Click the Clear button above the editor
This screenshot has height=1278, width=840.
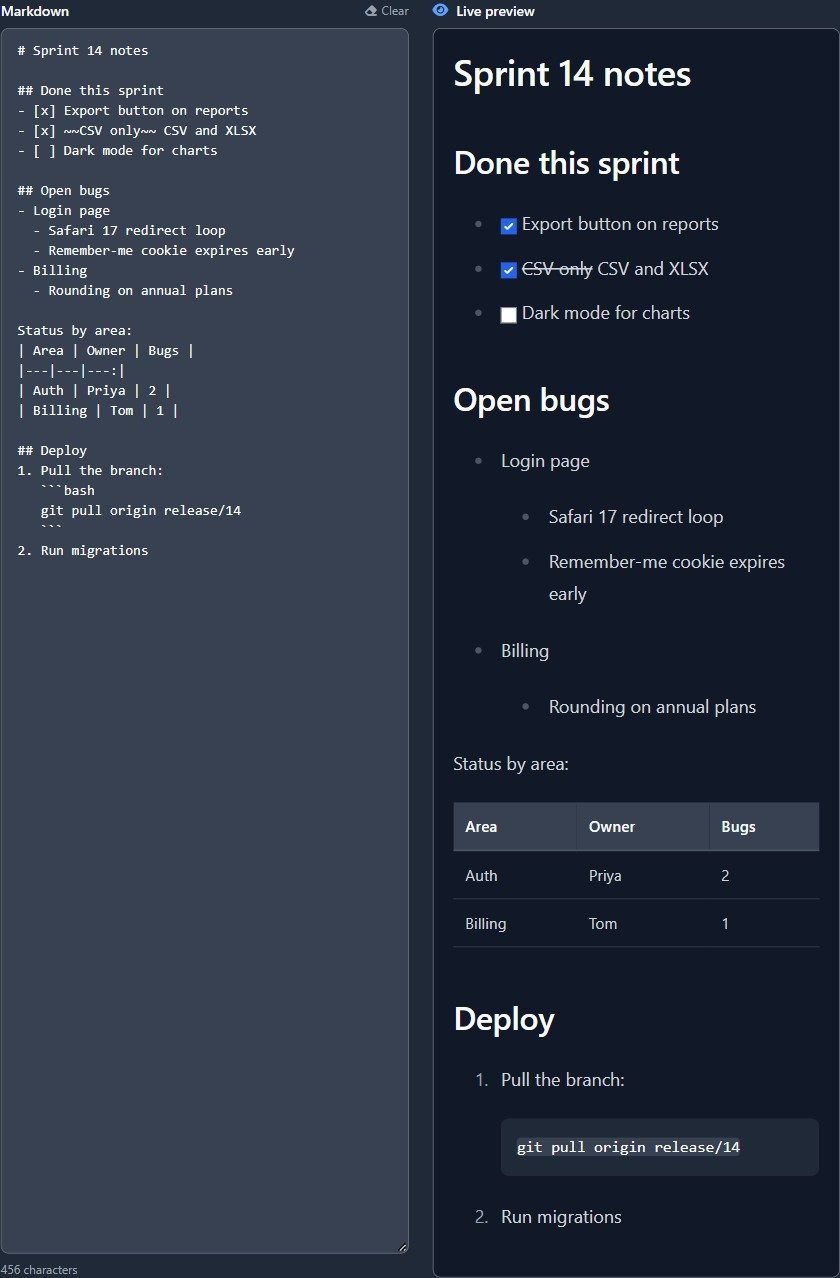click(x=387, y=11)
